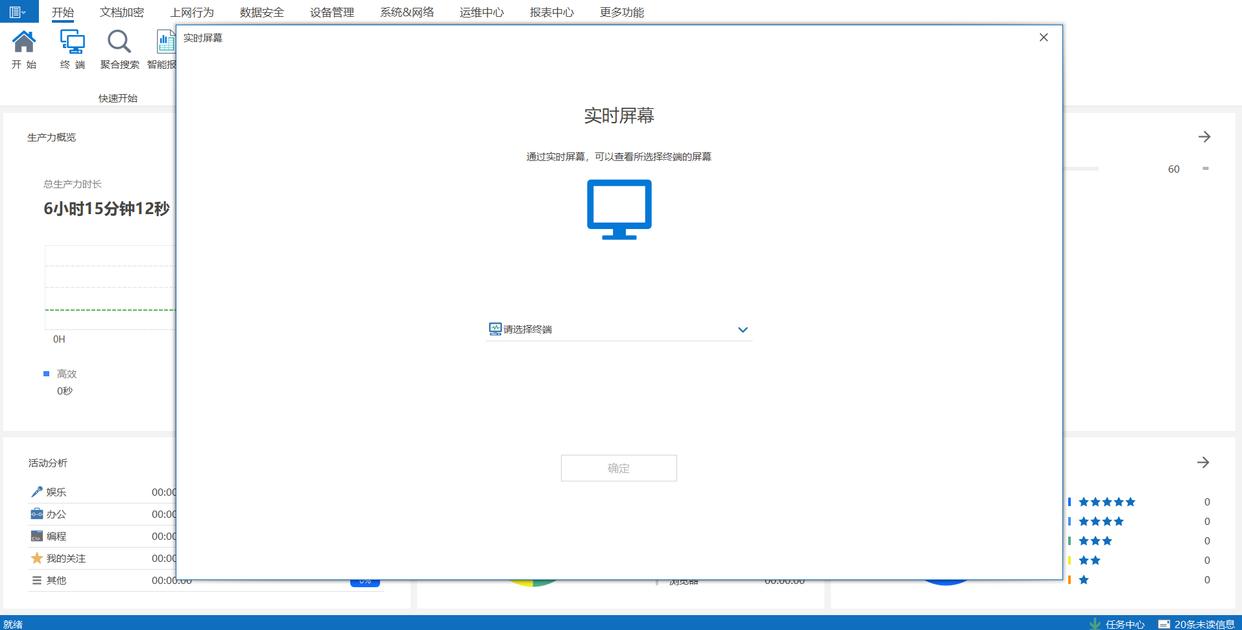The height and width of the screenshot is (630, 1242).
Task: Switch to 开始 tab
Action: point(63,12)
